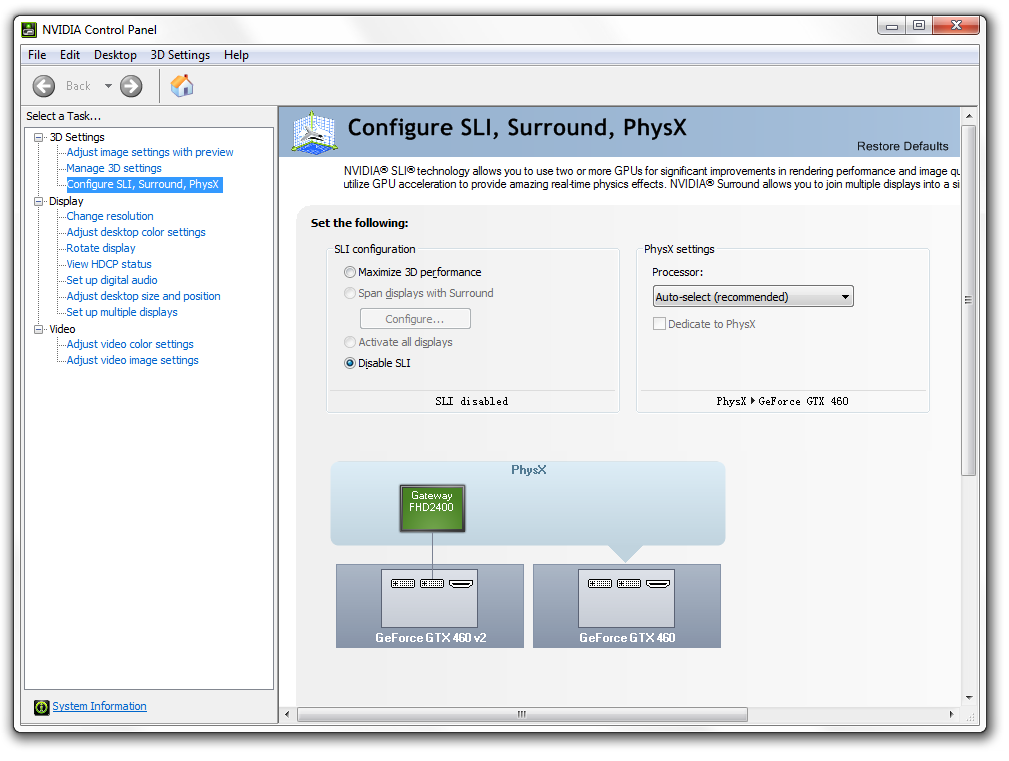Image resolution: width=1009 pixels, height=761 pixels.
Task: Click the 'SLI disabled' status text
Action: coord(472,401)
